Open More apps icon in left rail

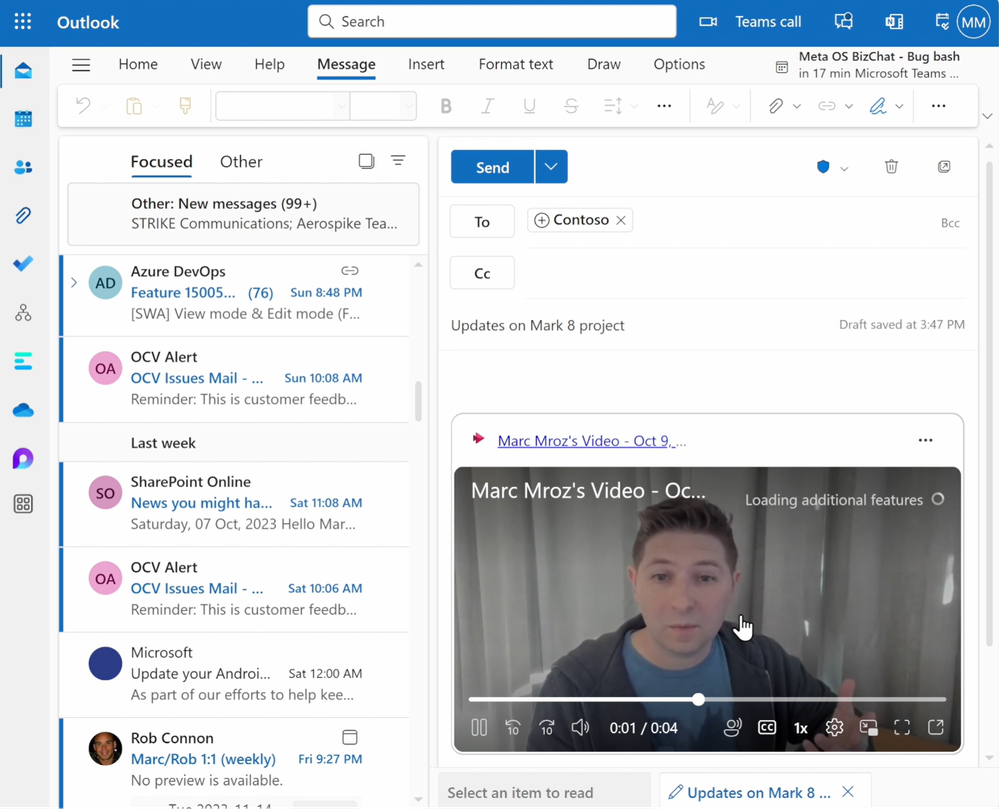24,504
